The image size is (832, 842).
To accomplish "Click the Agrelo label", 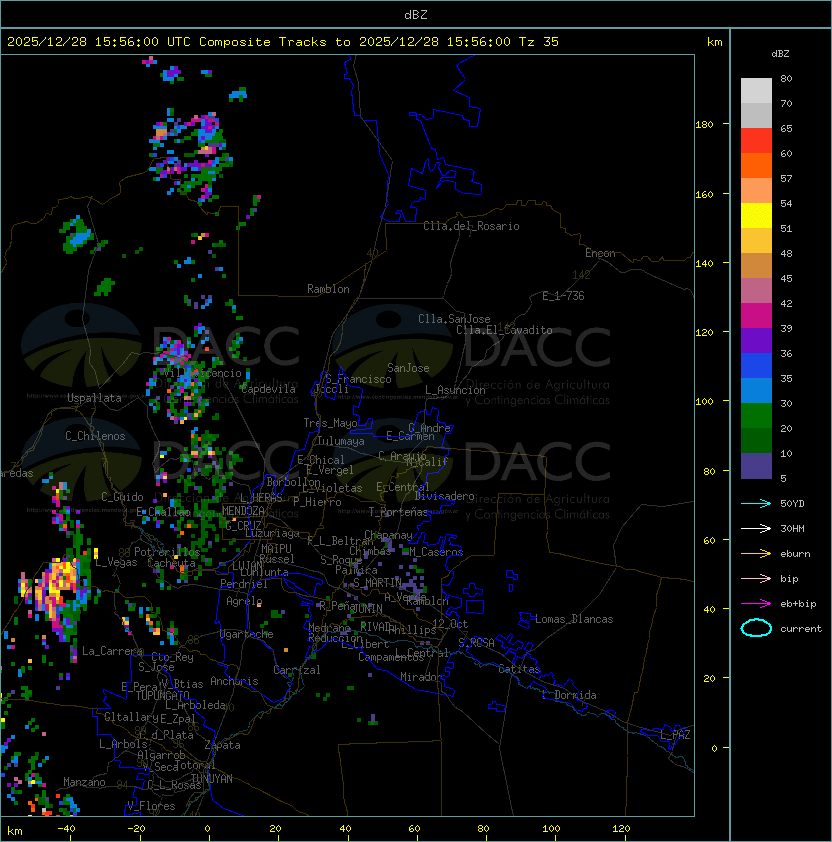I will pyautogui.click(x=244, y=601).
